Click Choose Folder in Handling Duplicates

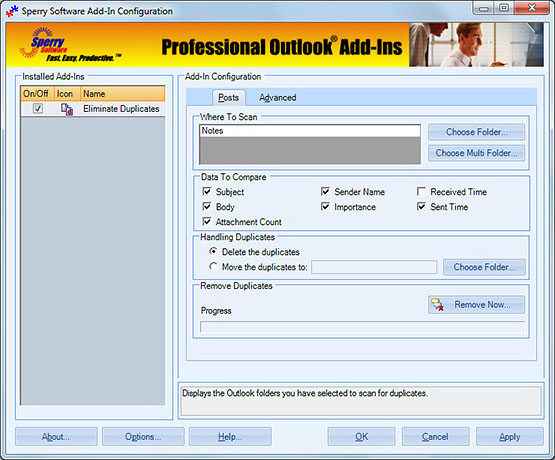484,267
